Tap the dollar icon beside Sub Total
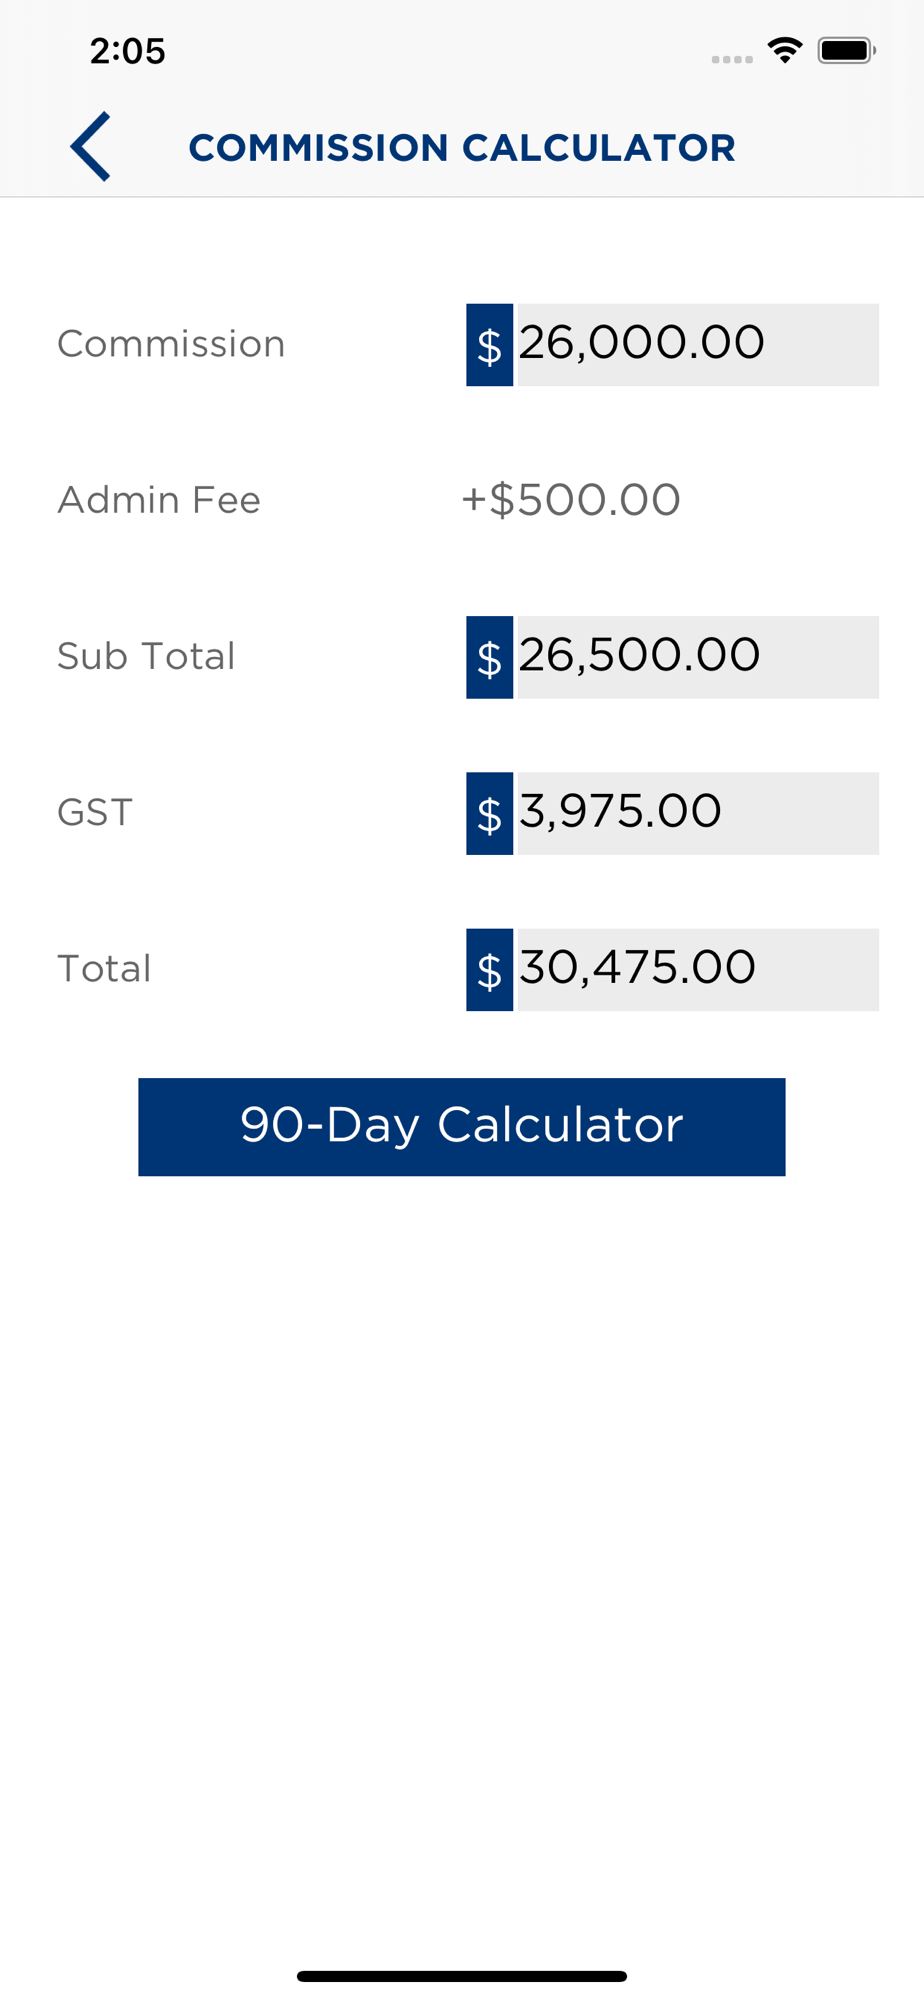 pyautogui.click(x=489, y=657)
